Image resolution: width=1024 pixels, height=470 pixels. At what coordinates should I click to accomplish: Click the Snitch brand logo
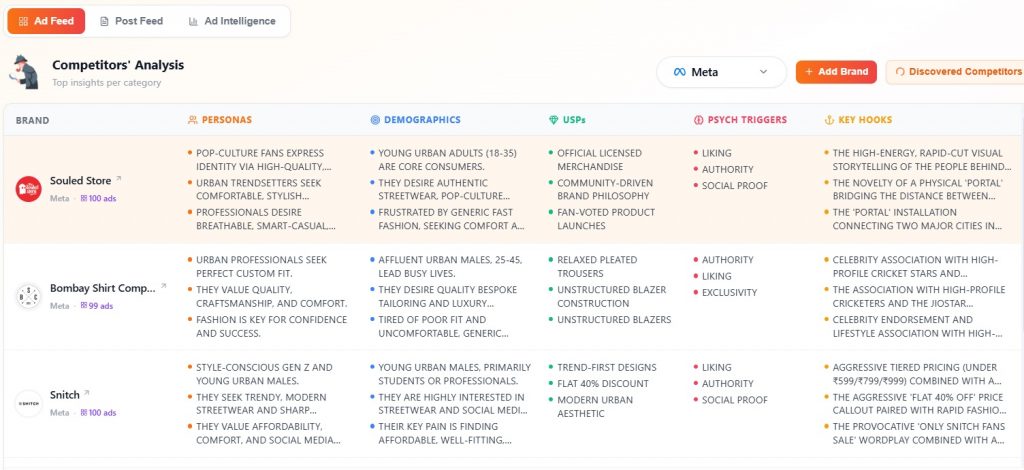tap(29, 403)
